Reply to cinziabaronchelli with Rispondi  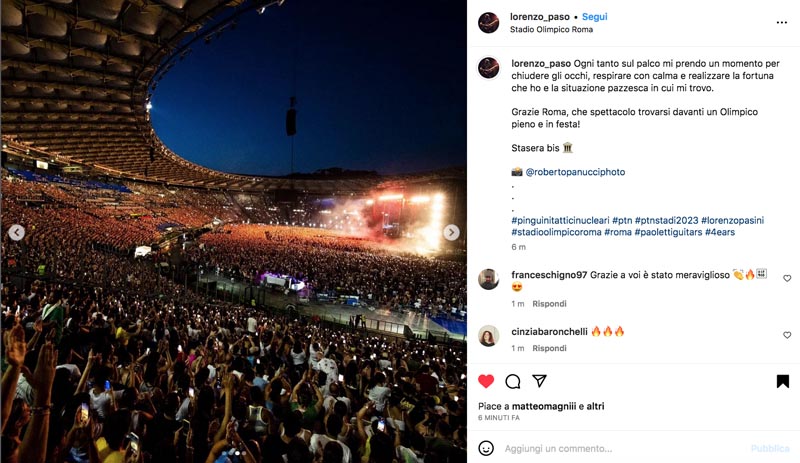[549, 348]
